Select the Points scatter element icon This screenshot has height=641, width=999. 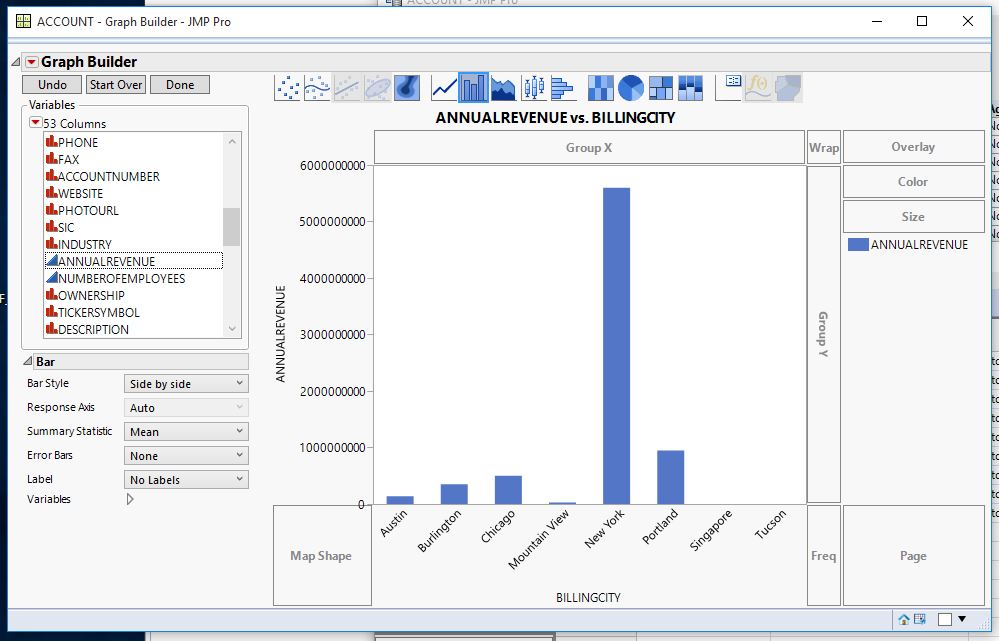(287, 88)
